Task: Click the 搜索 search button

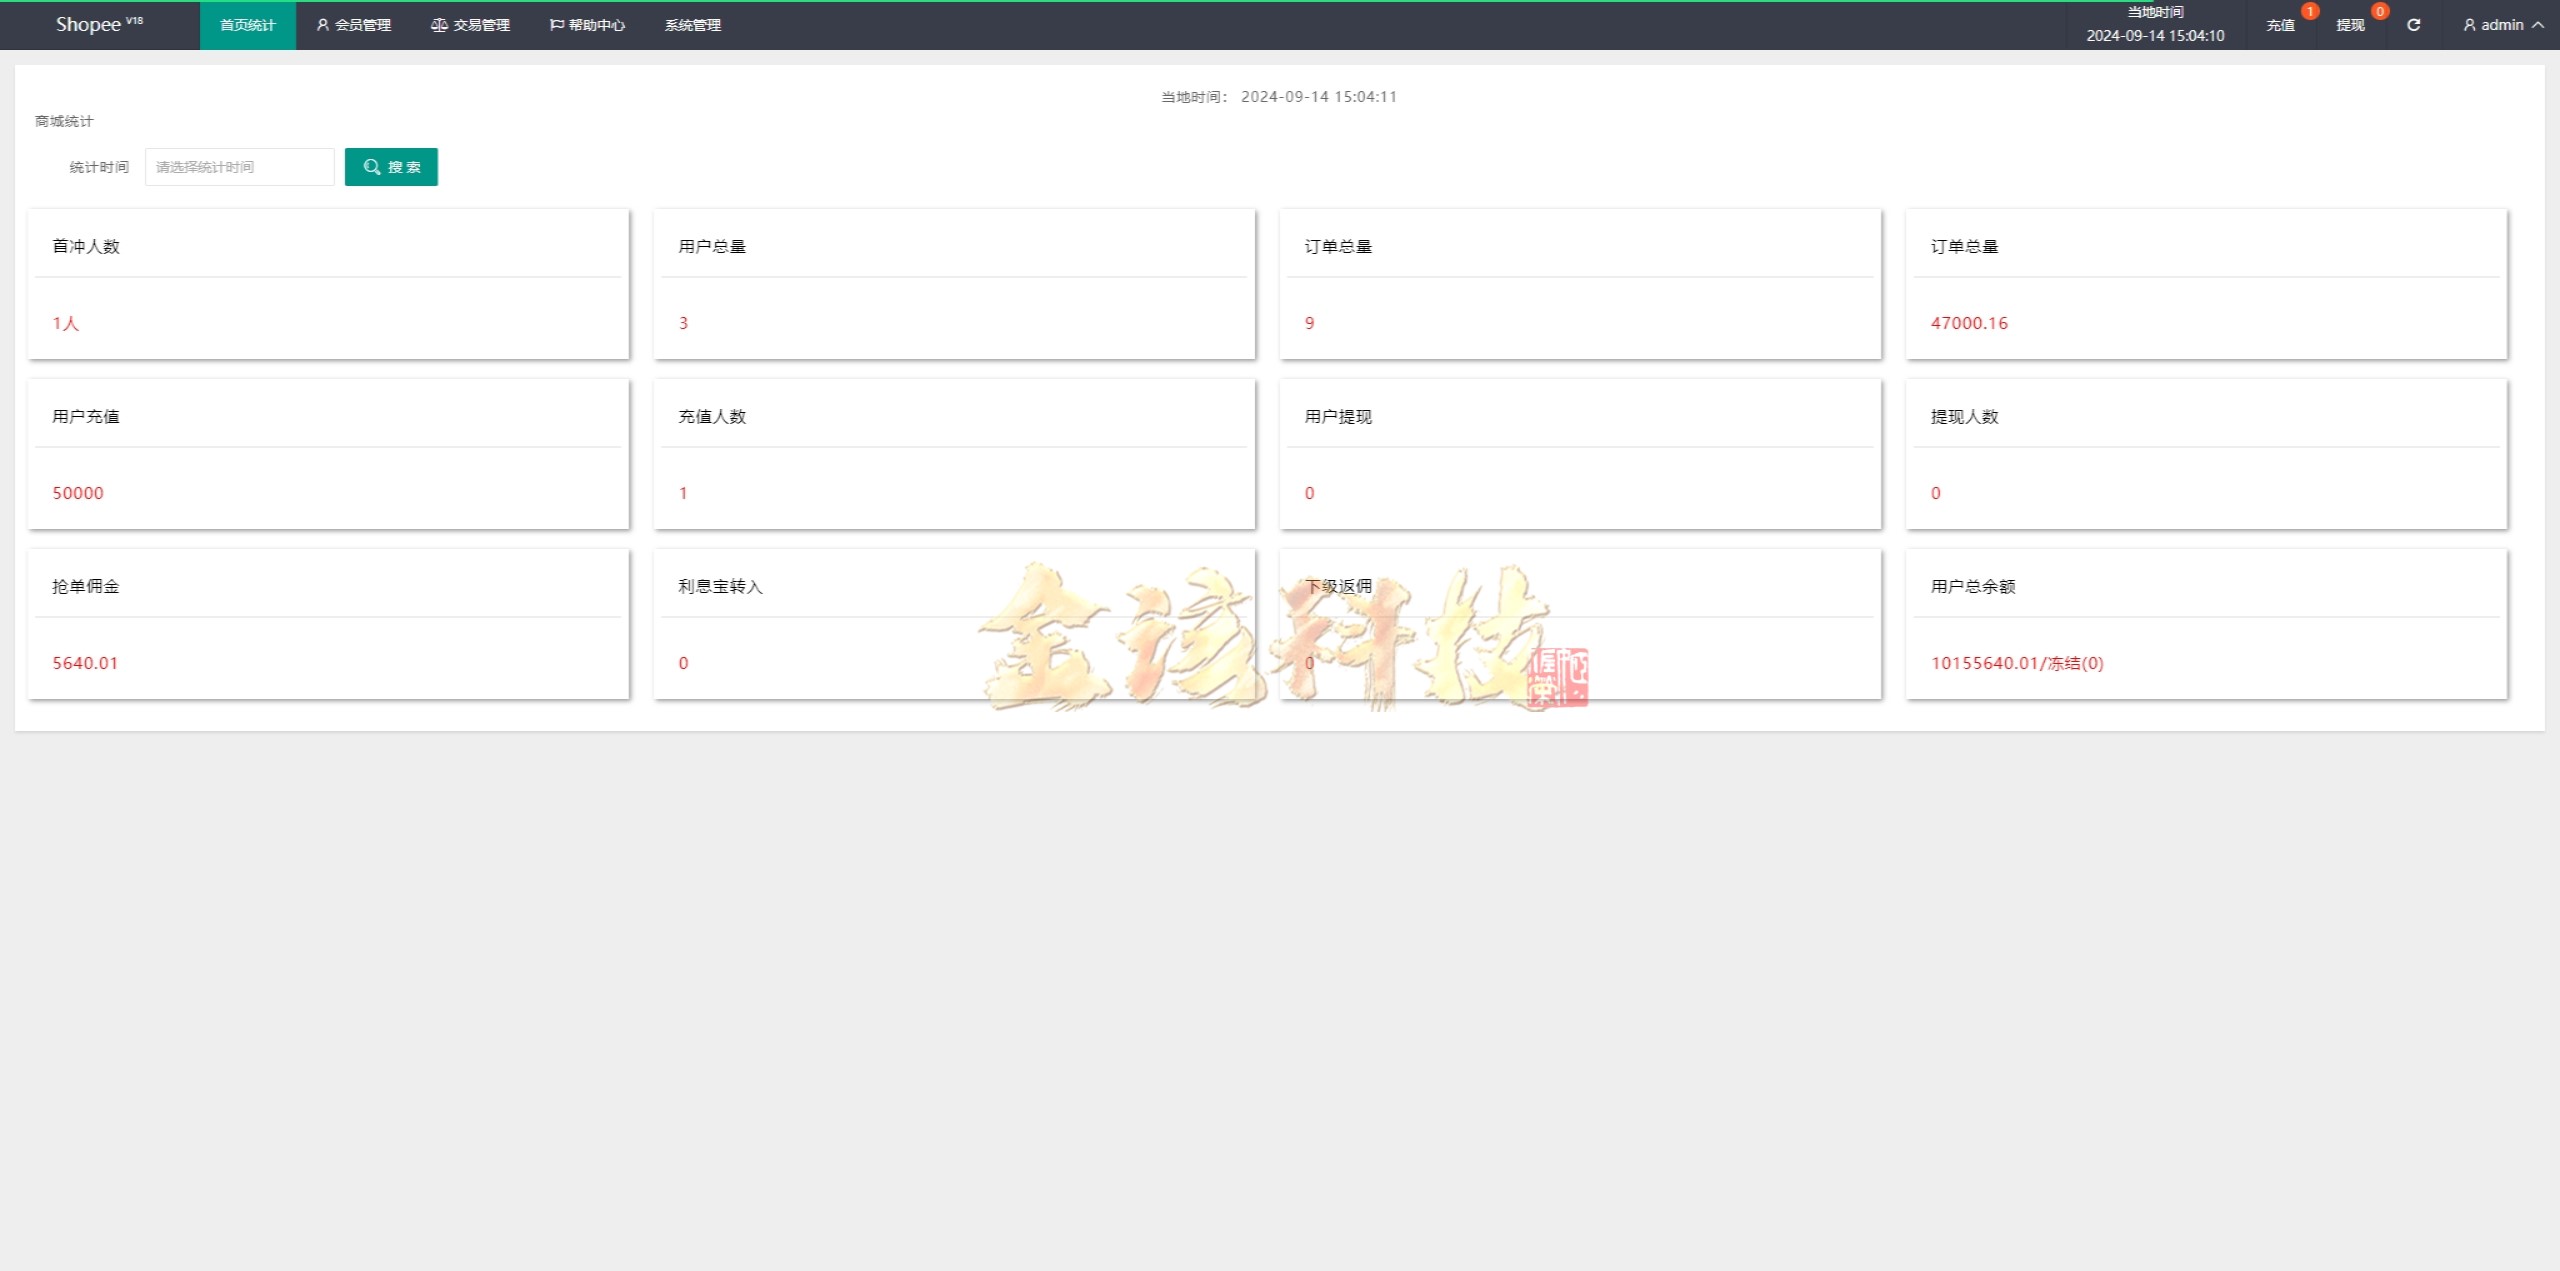Action: (391, 167)
